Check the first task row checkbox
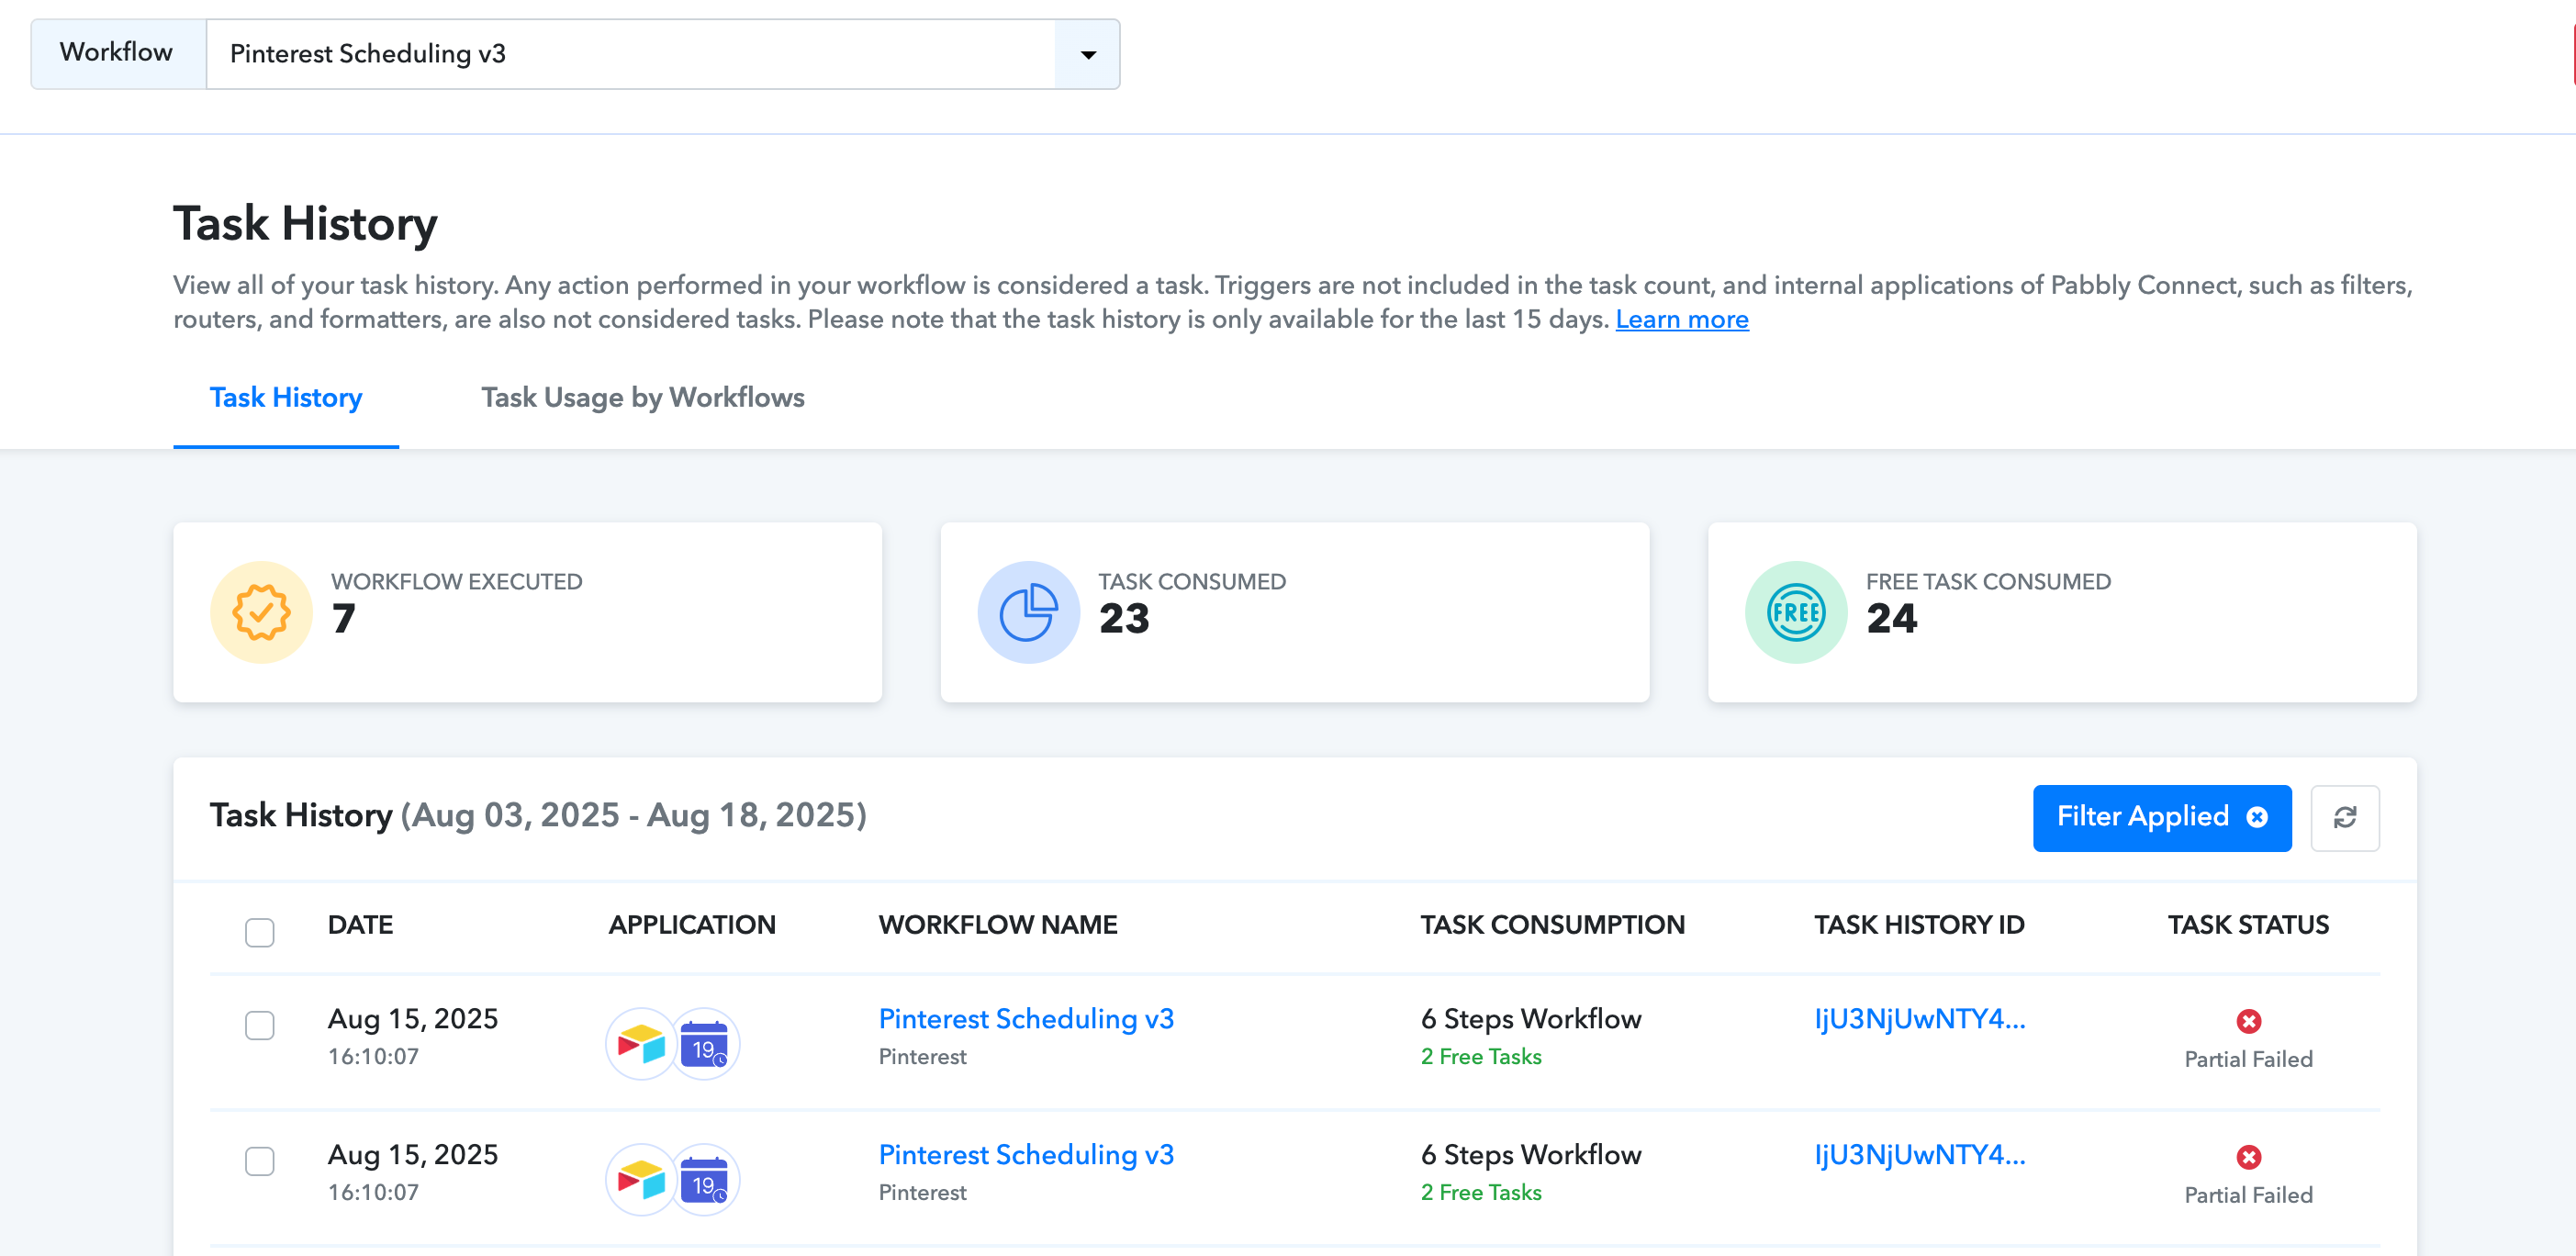This screenshot has height=1256, width=2576. click(x=260, y=1024)
